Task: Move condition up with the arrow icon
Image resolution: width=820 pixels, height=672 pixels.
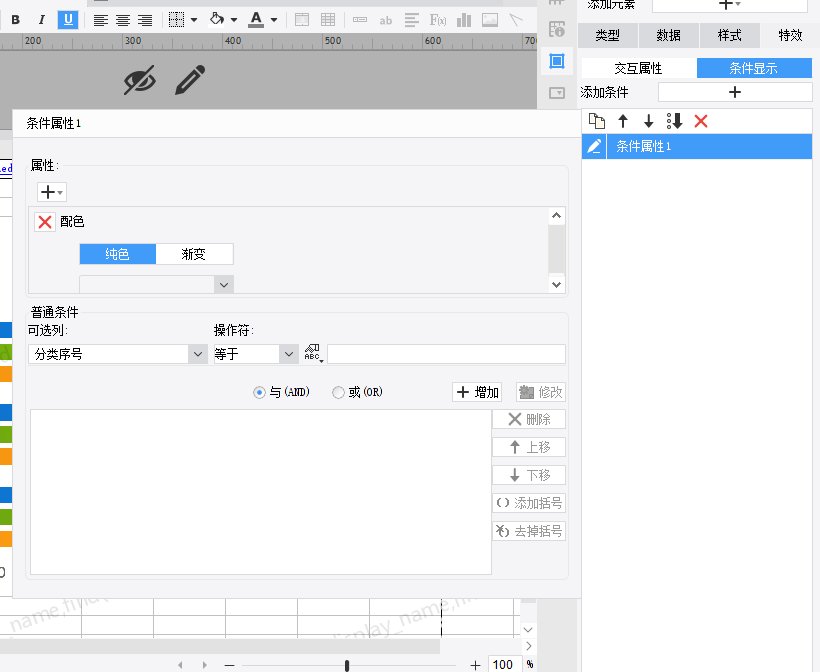Action: coord(623,121)
